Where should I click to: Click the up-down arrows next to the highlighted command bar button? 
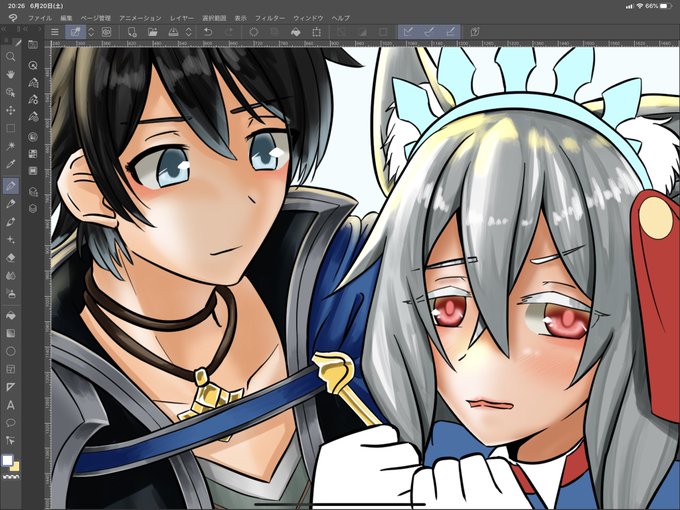pyautogui.click(x=91, y=32)
